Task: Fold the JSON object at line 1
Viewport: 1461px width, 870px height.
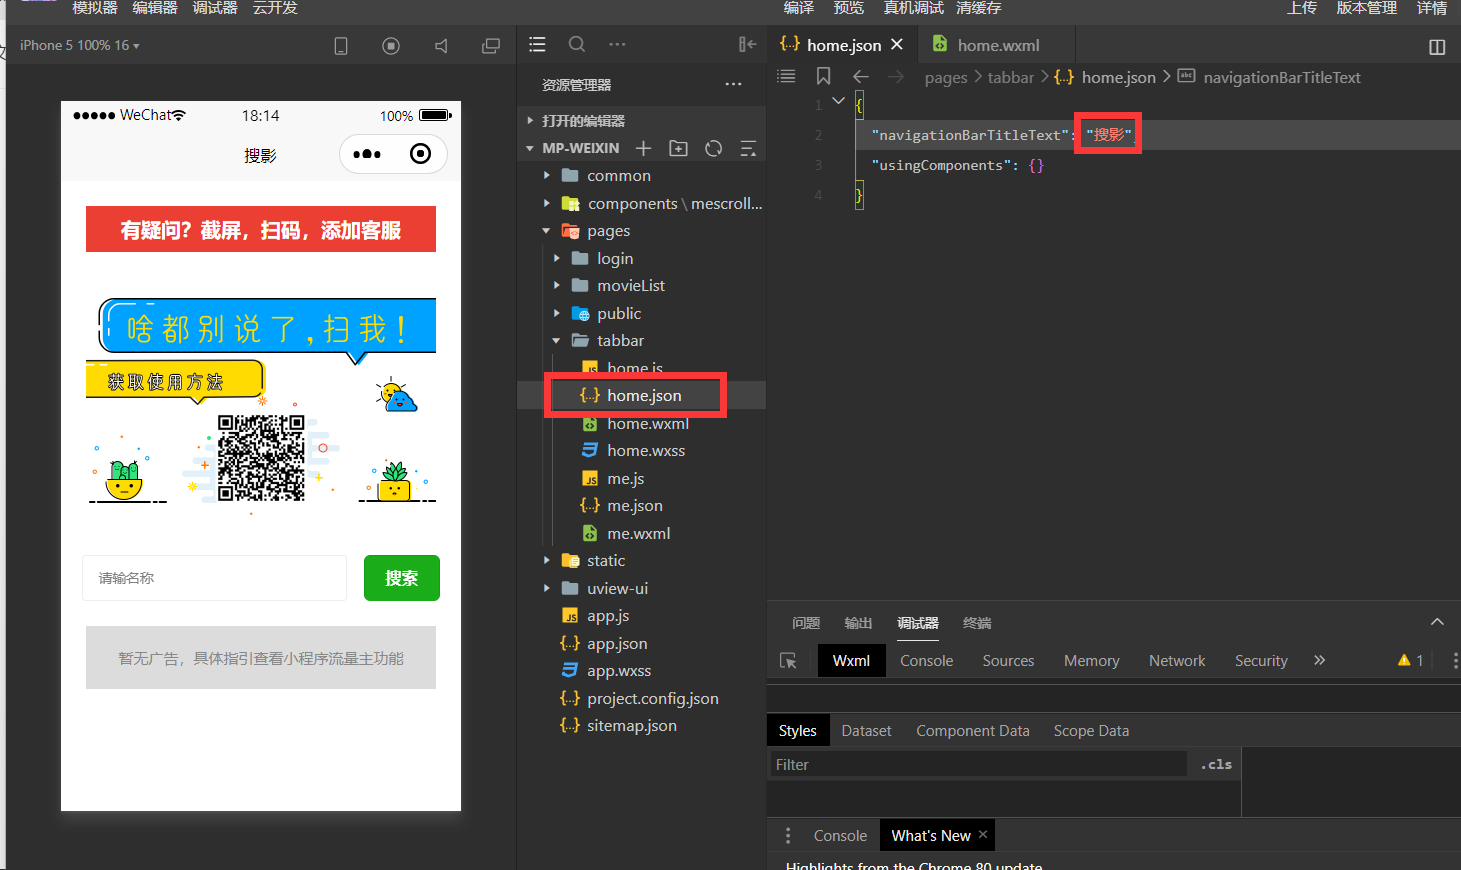Action: coord(838,101)
